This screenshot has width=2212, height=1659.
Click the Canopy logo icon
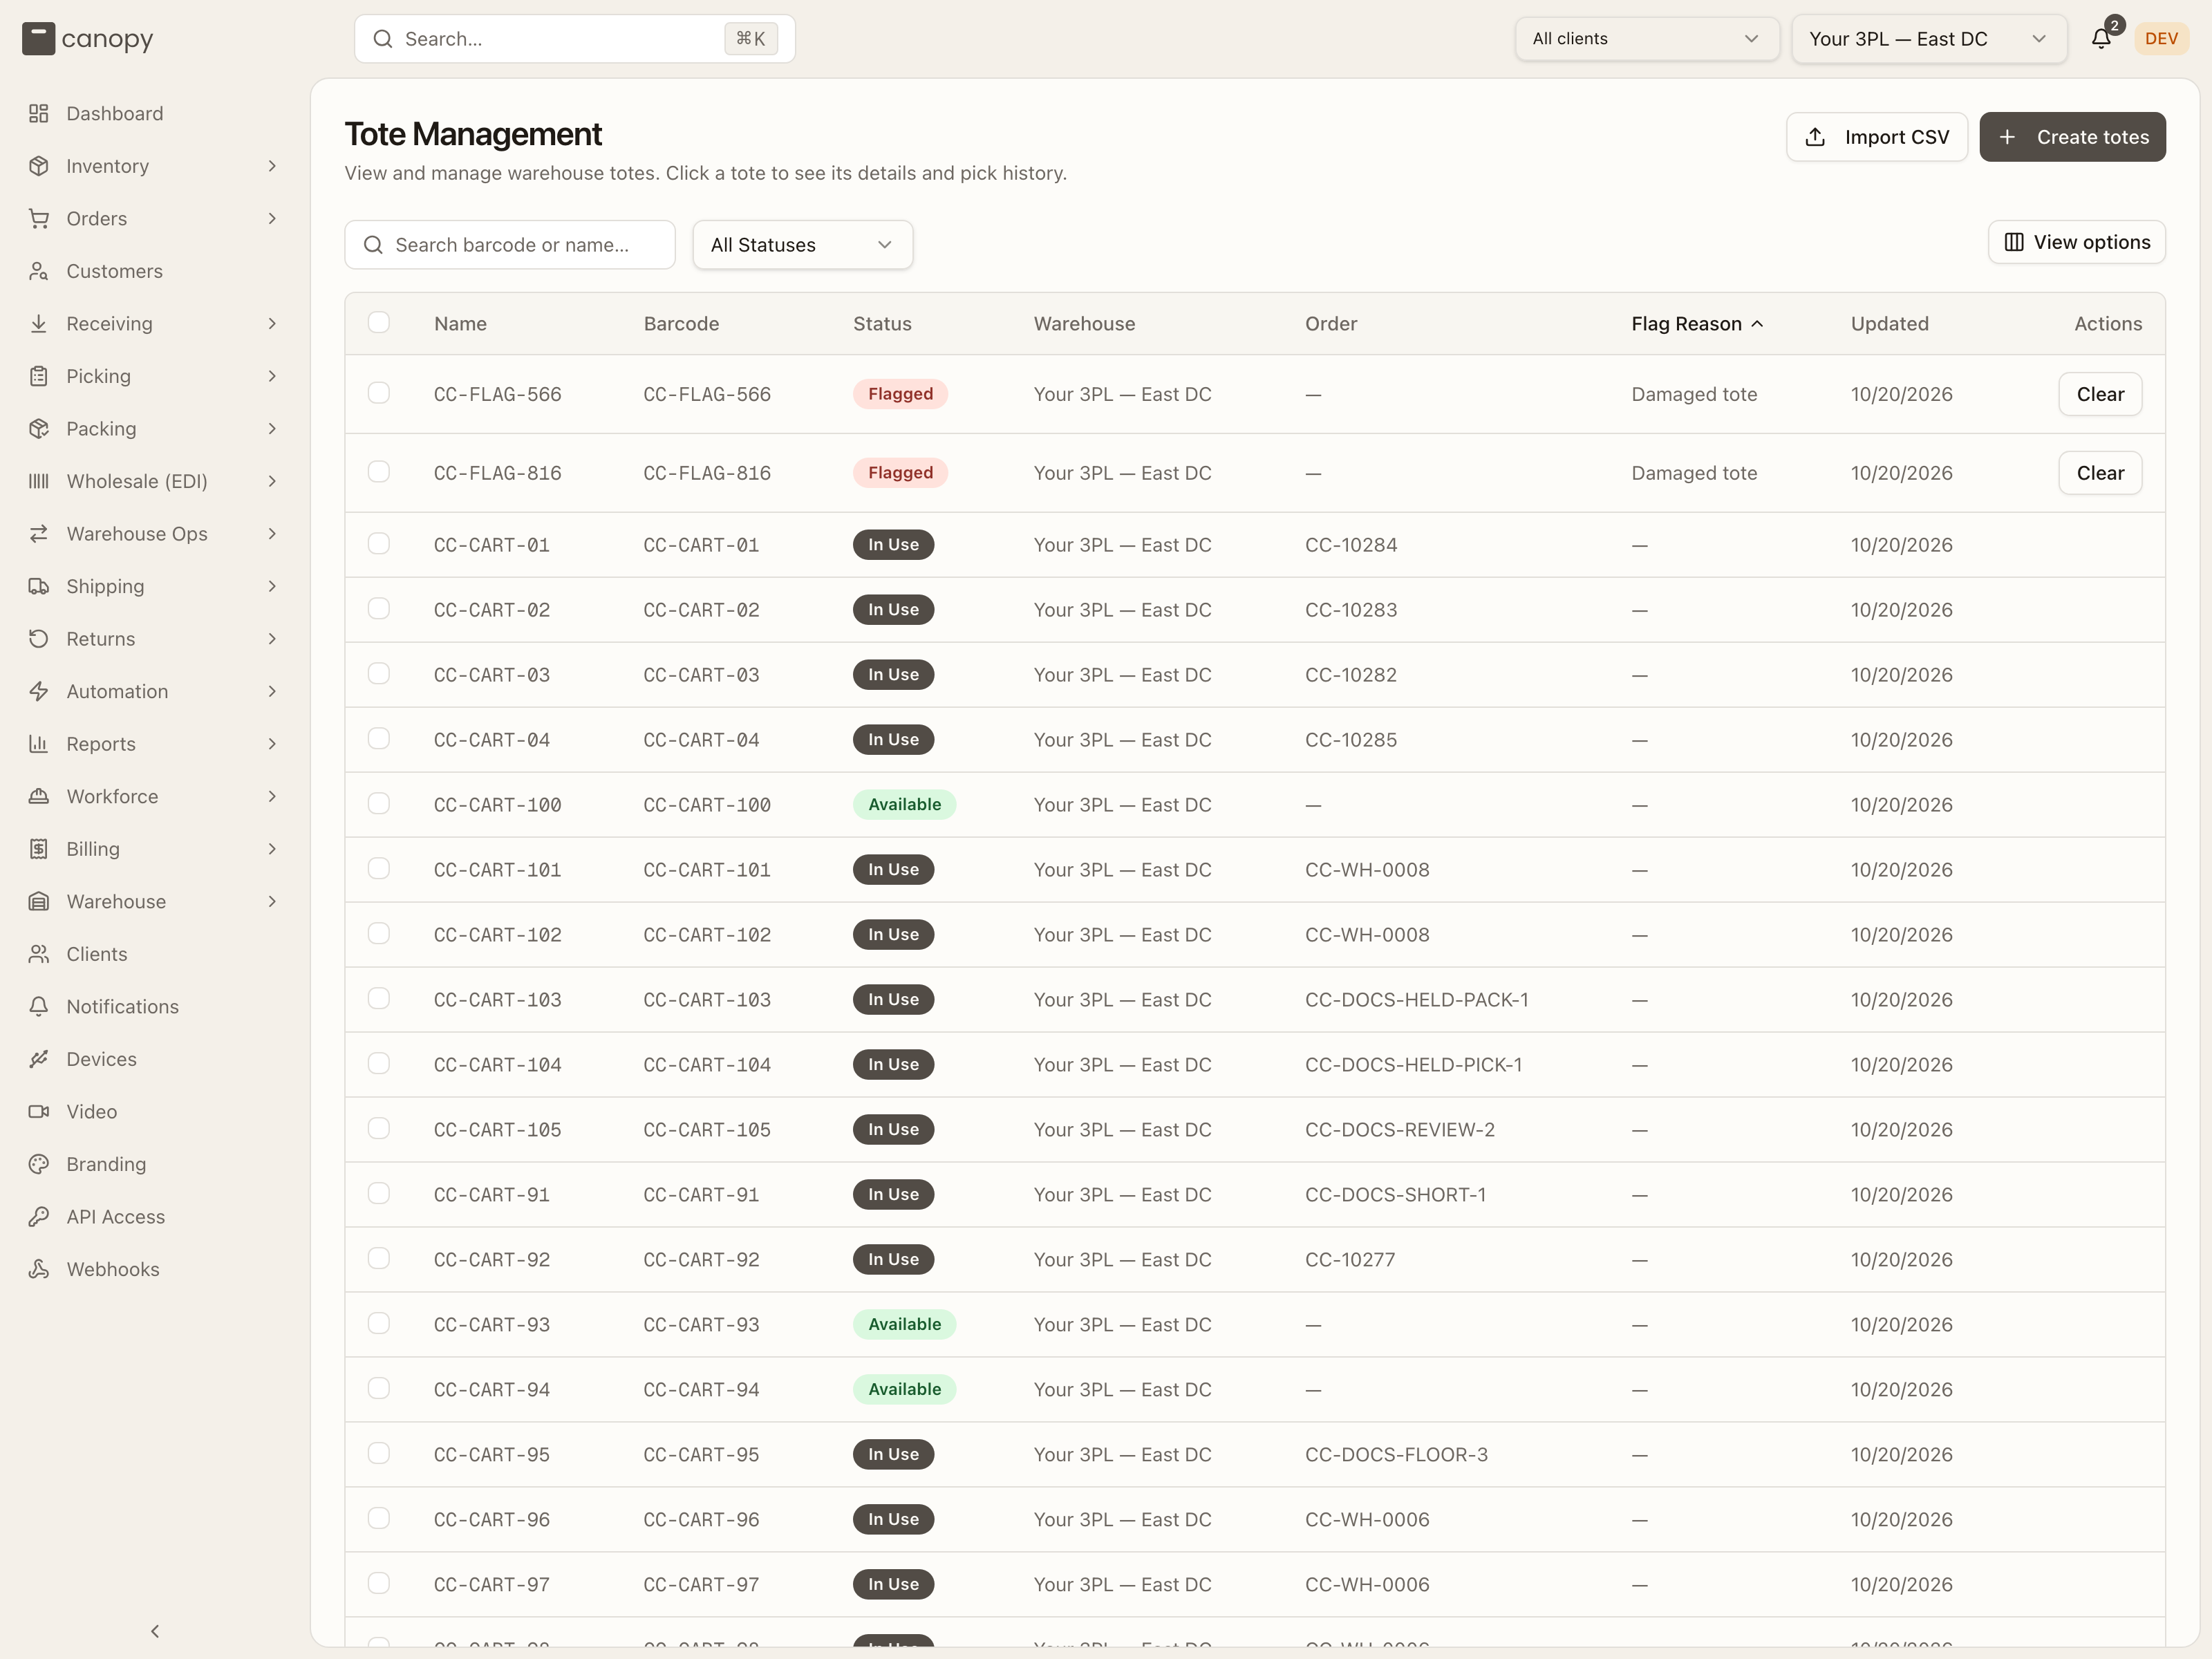[38, 39]
